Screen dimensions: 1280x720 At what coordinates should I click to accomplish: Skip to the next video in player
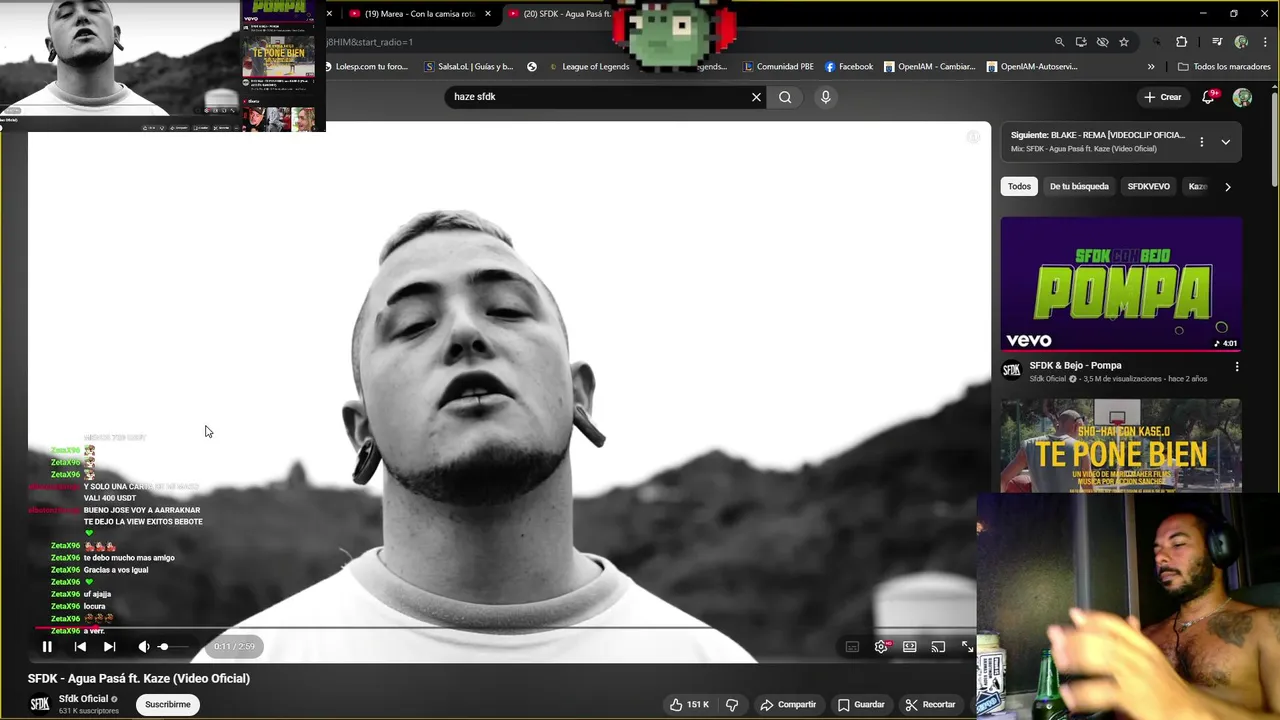tap(109, 647)
